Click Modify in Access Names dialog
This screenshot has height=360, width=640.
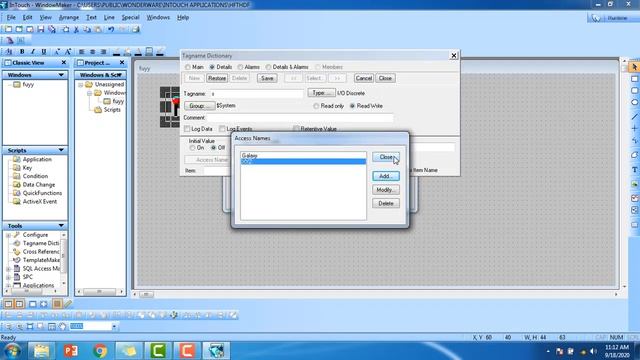tap(386, 190)
